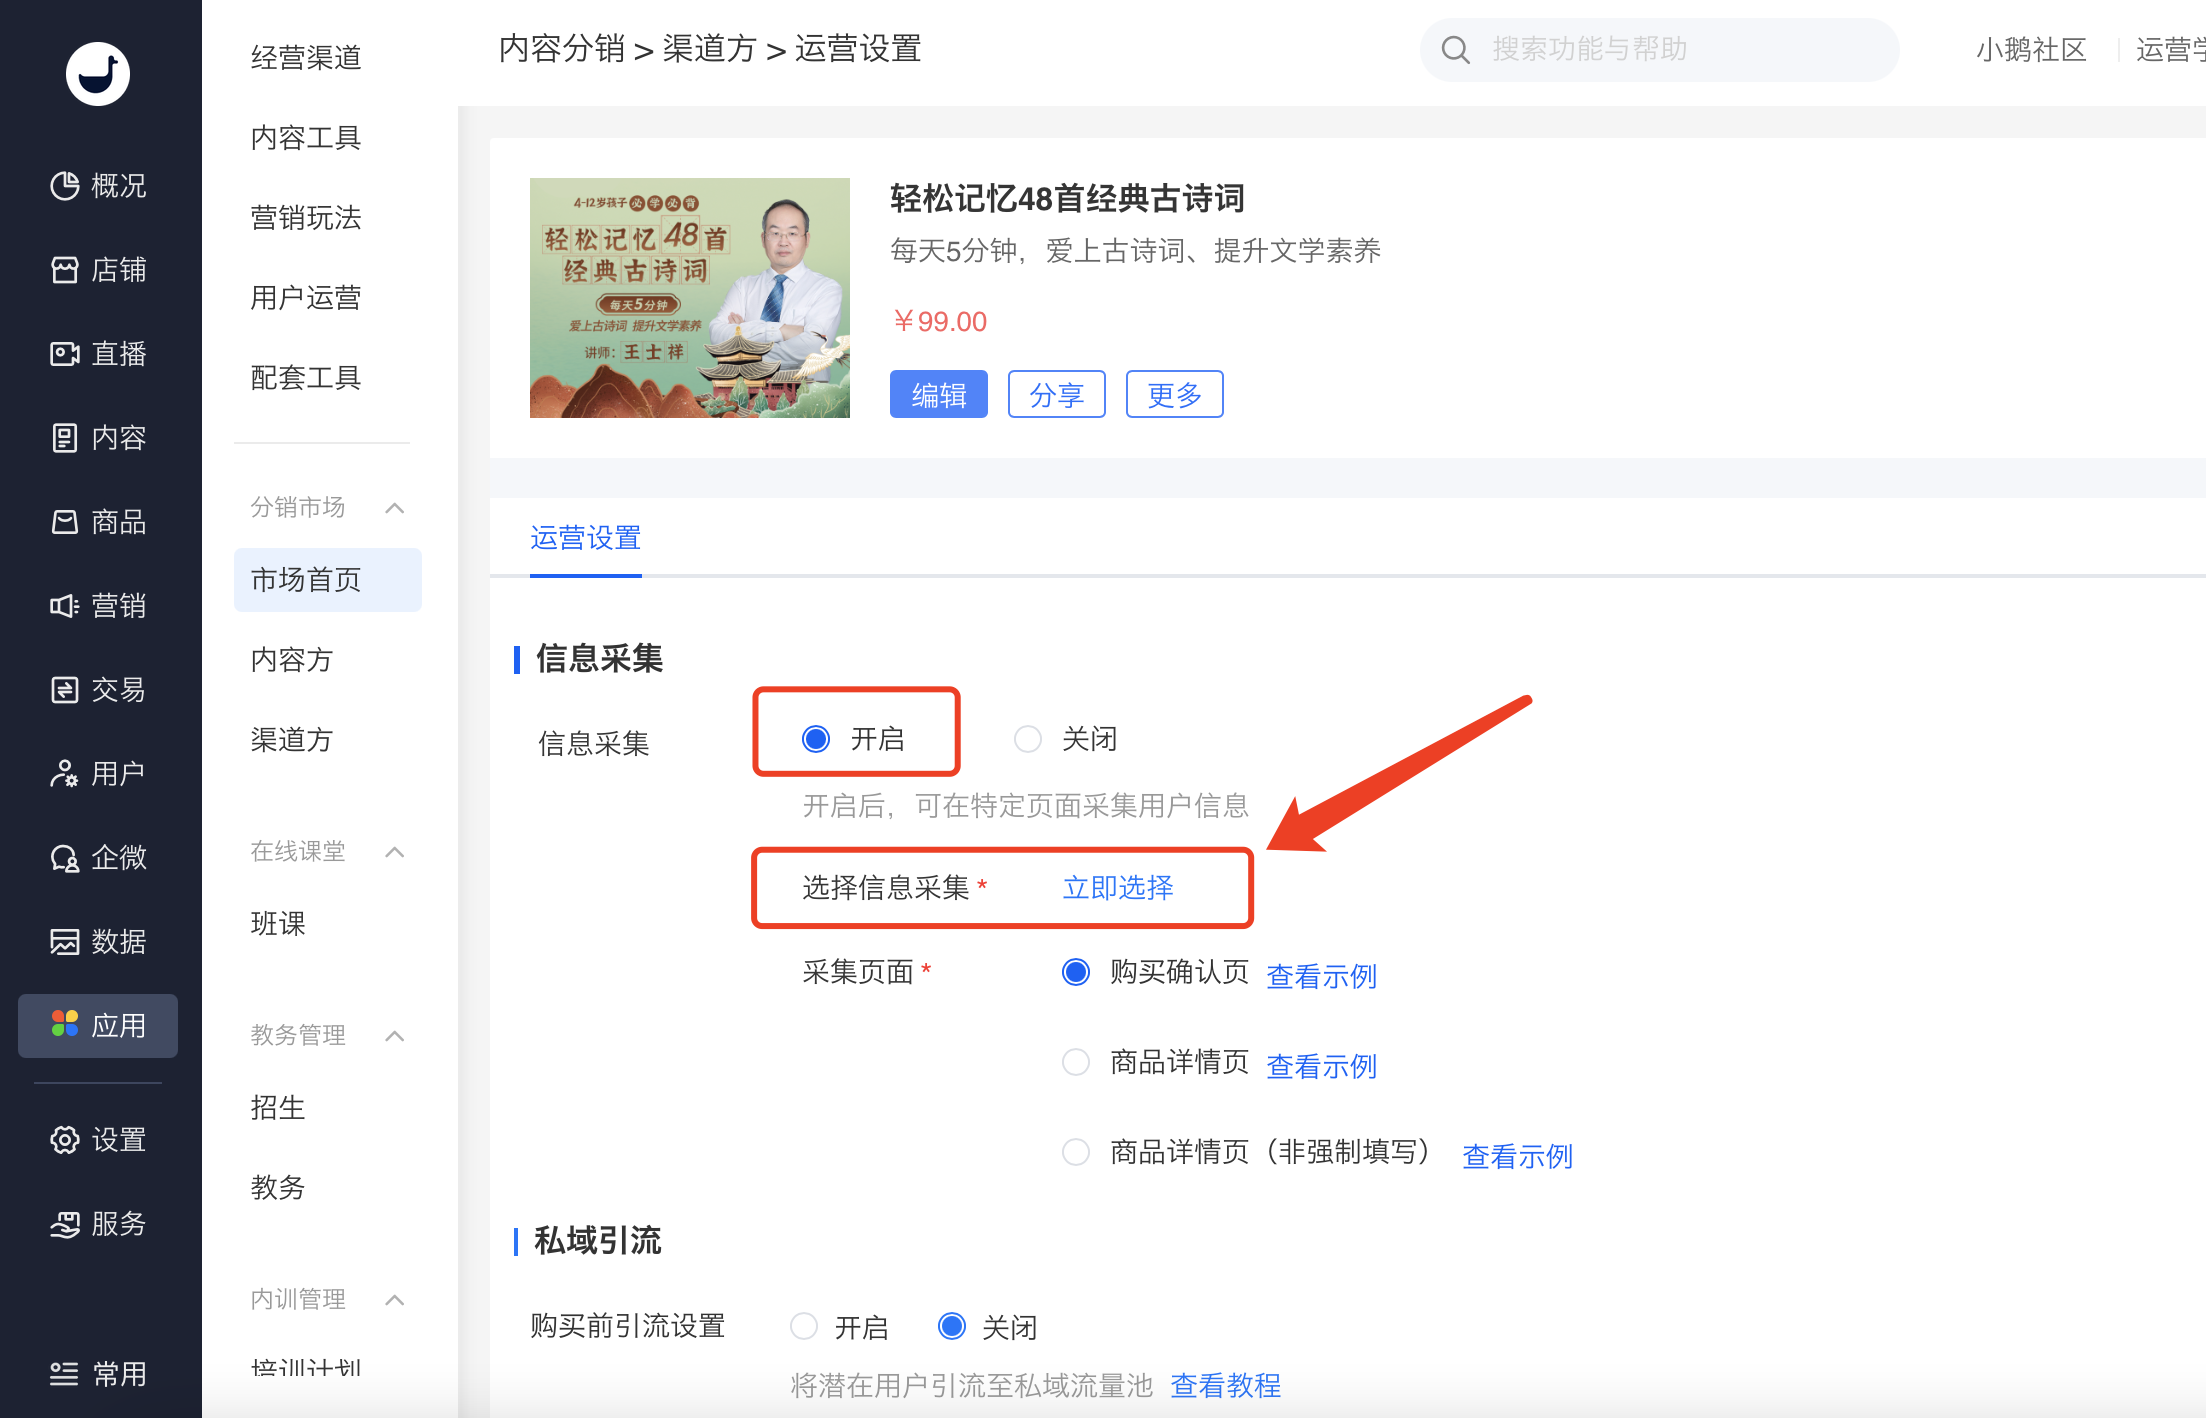Open 查看教程 tutorial link

tap(1226, 1386)
